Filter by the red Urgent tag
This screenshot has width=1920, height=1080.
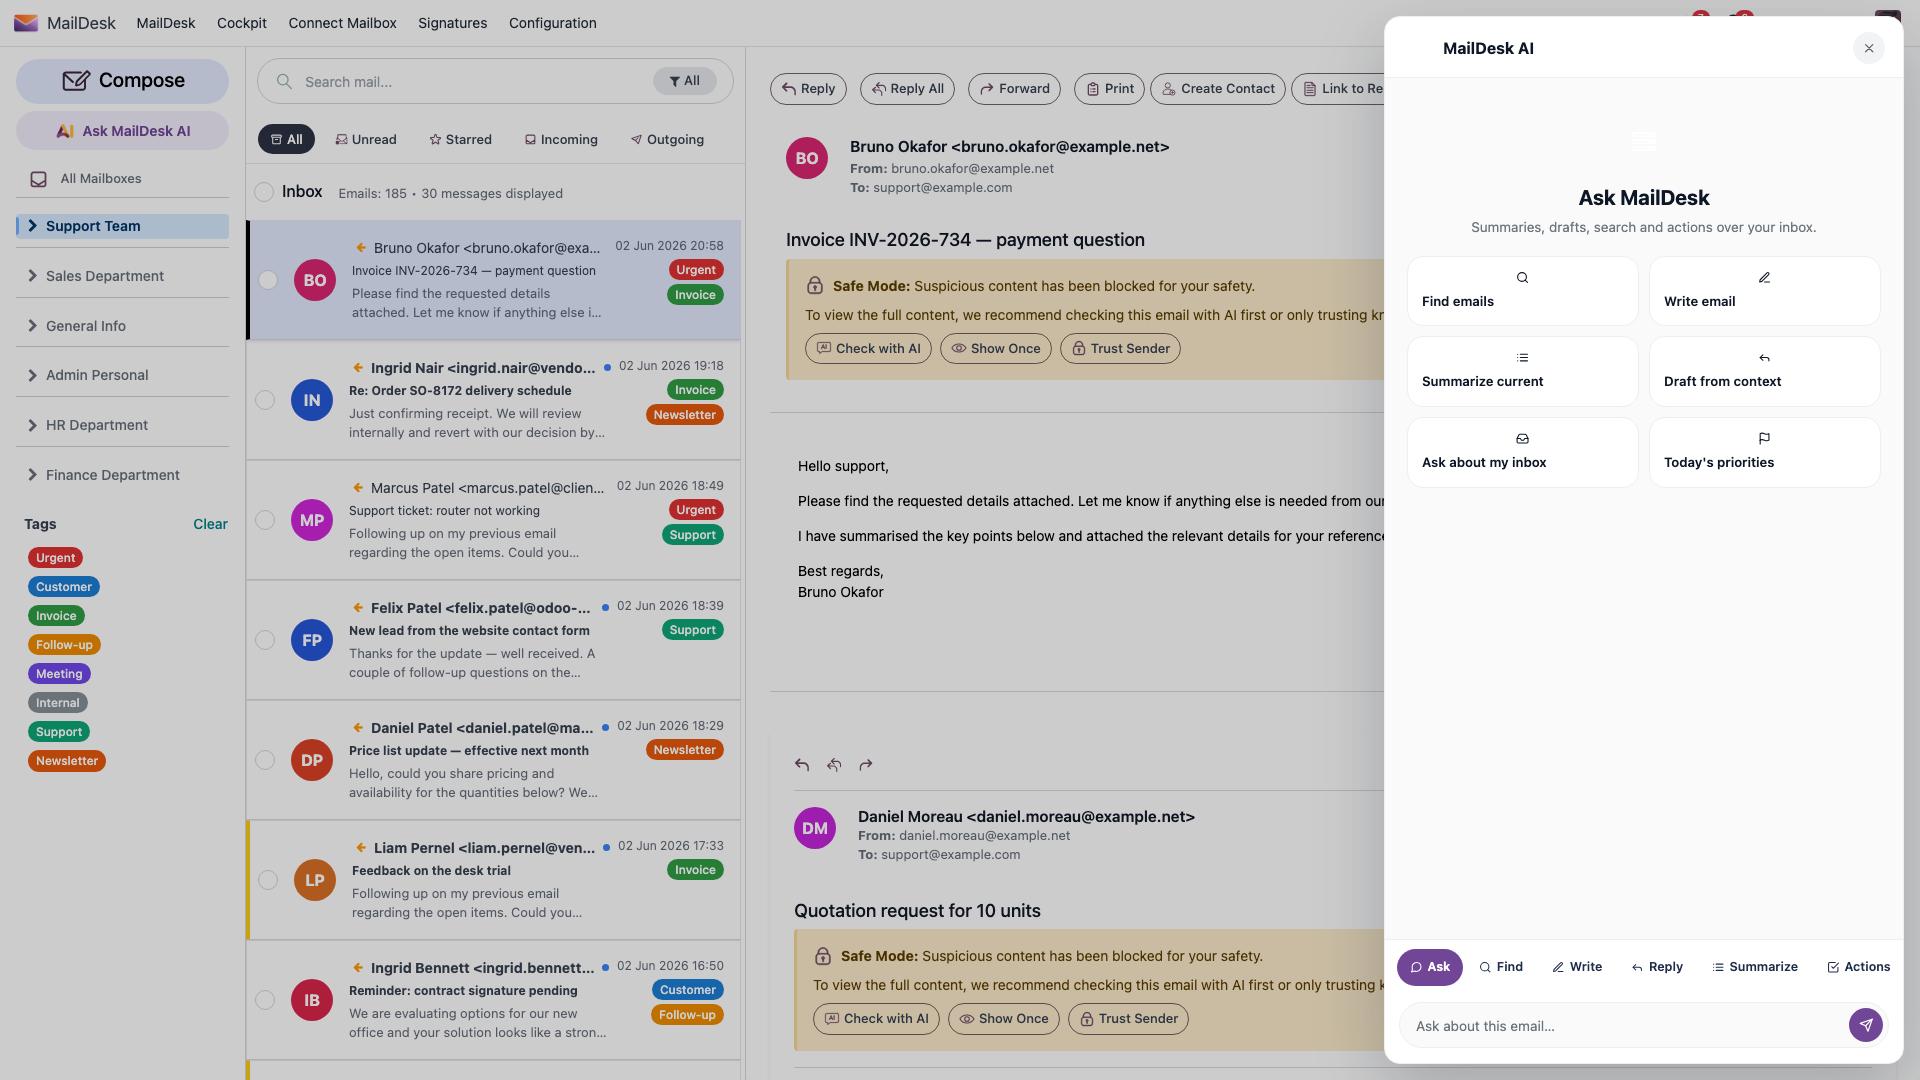point(55,558)
